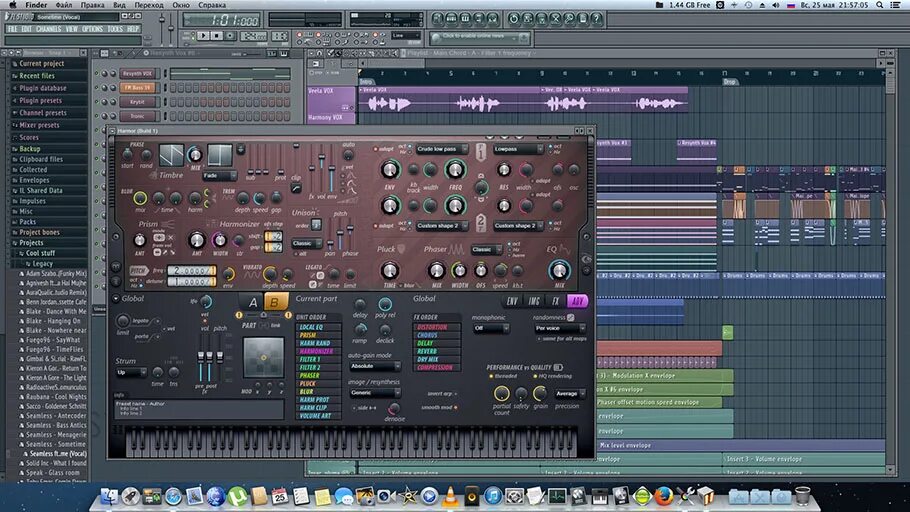The width and height of the screenshot is (910, 512).
Task: Open the IMG tab in Harmor
Action: point(534,301)
